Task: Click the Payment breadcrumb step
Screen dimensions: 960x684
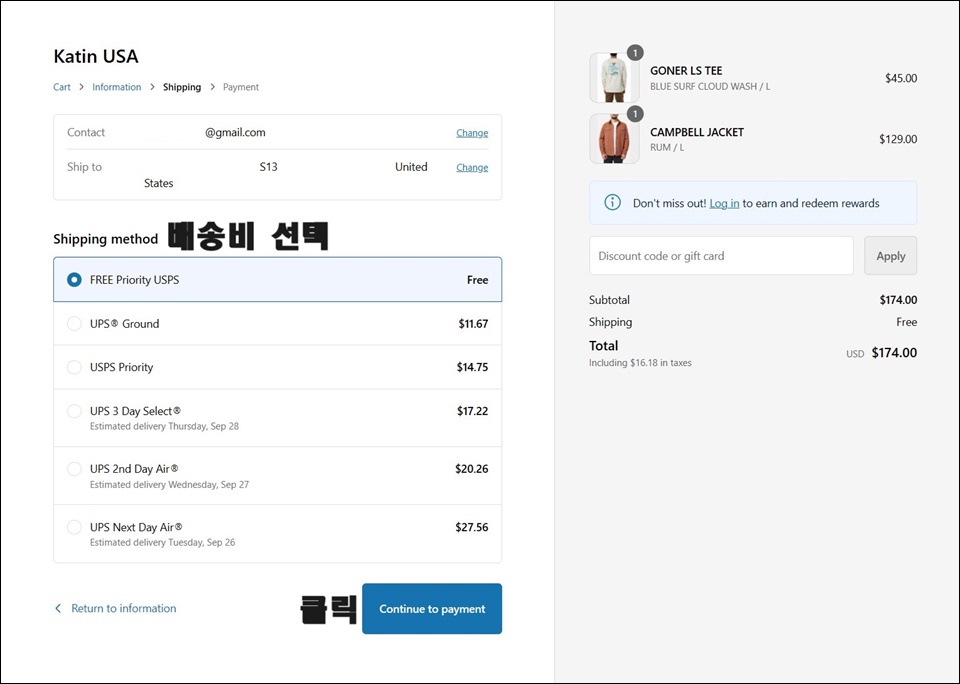Action: pos(241,87)
